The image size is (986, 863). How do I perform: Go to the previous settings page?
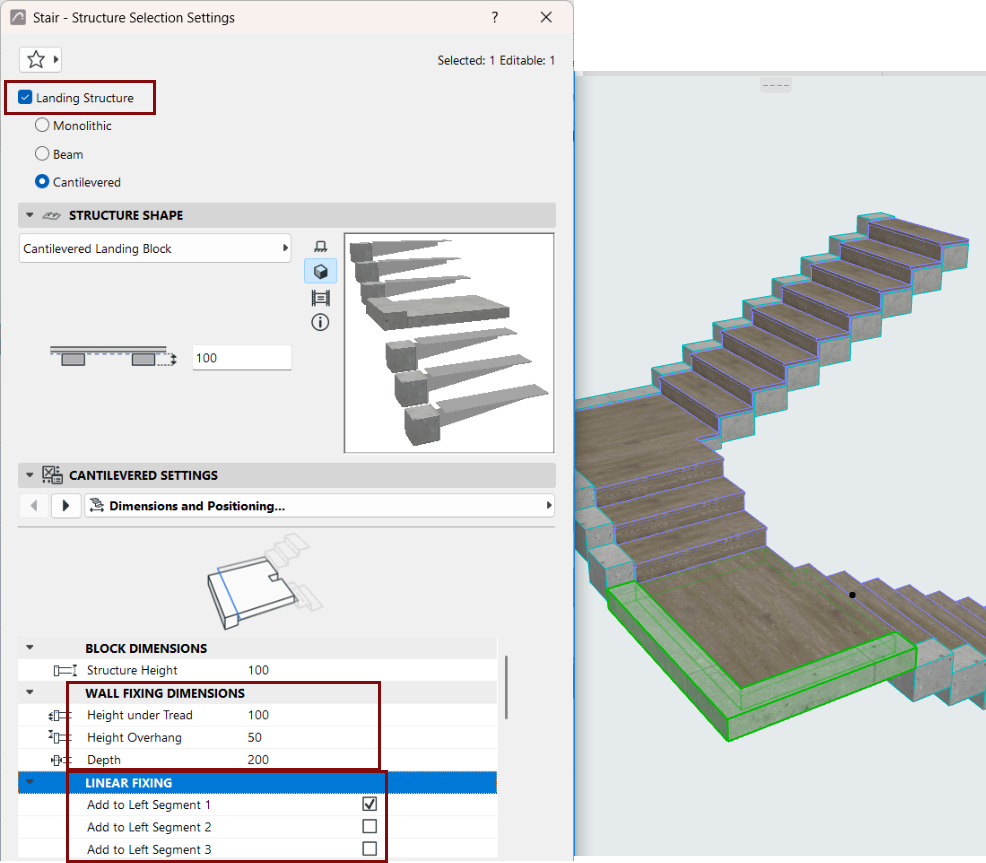[34, 506]
